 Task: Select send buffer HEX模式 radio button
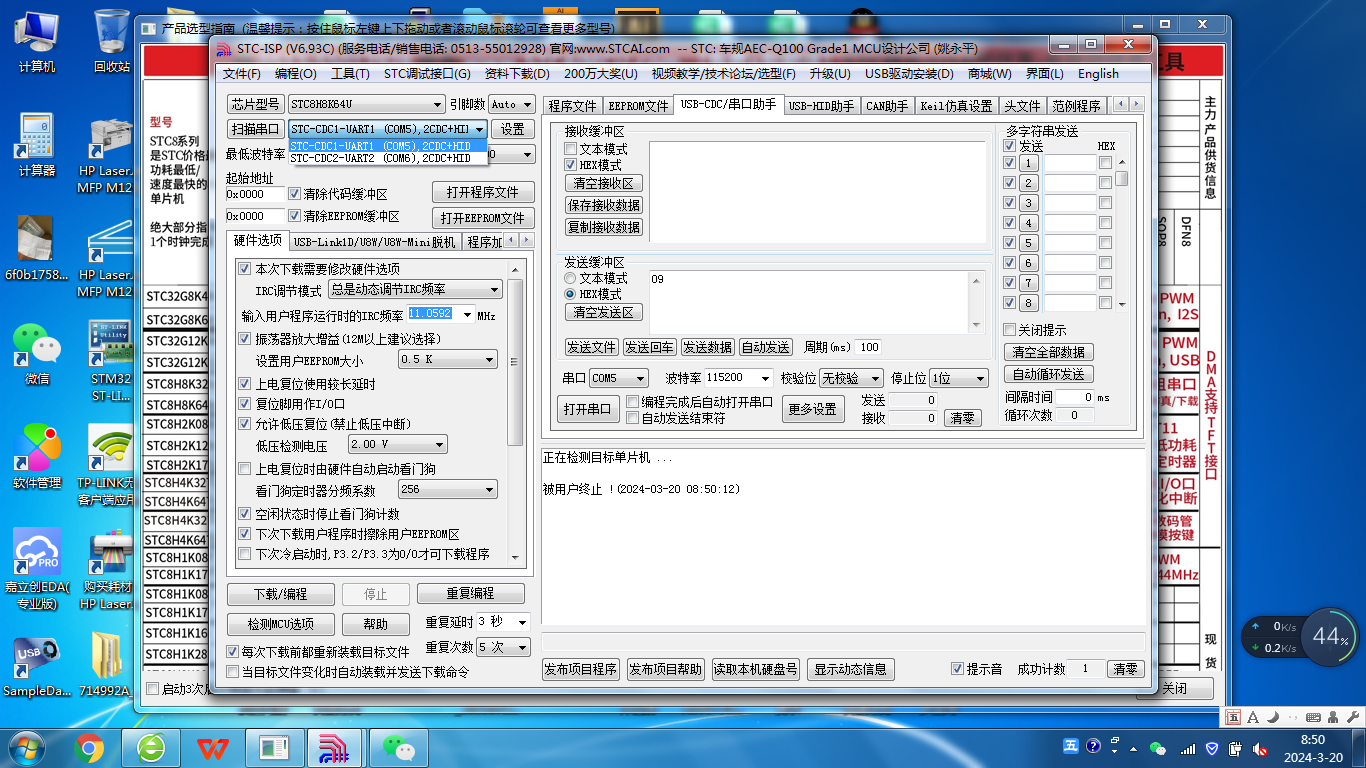click(x=571, y=294)
